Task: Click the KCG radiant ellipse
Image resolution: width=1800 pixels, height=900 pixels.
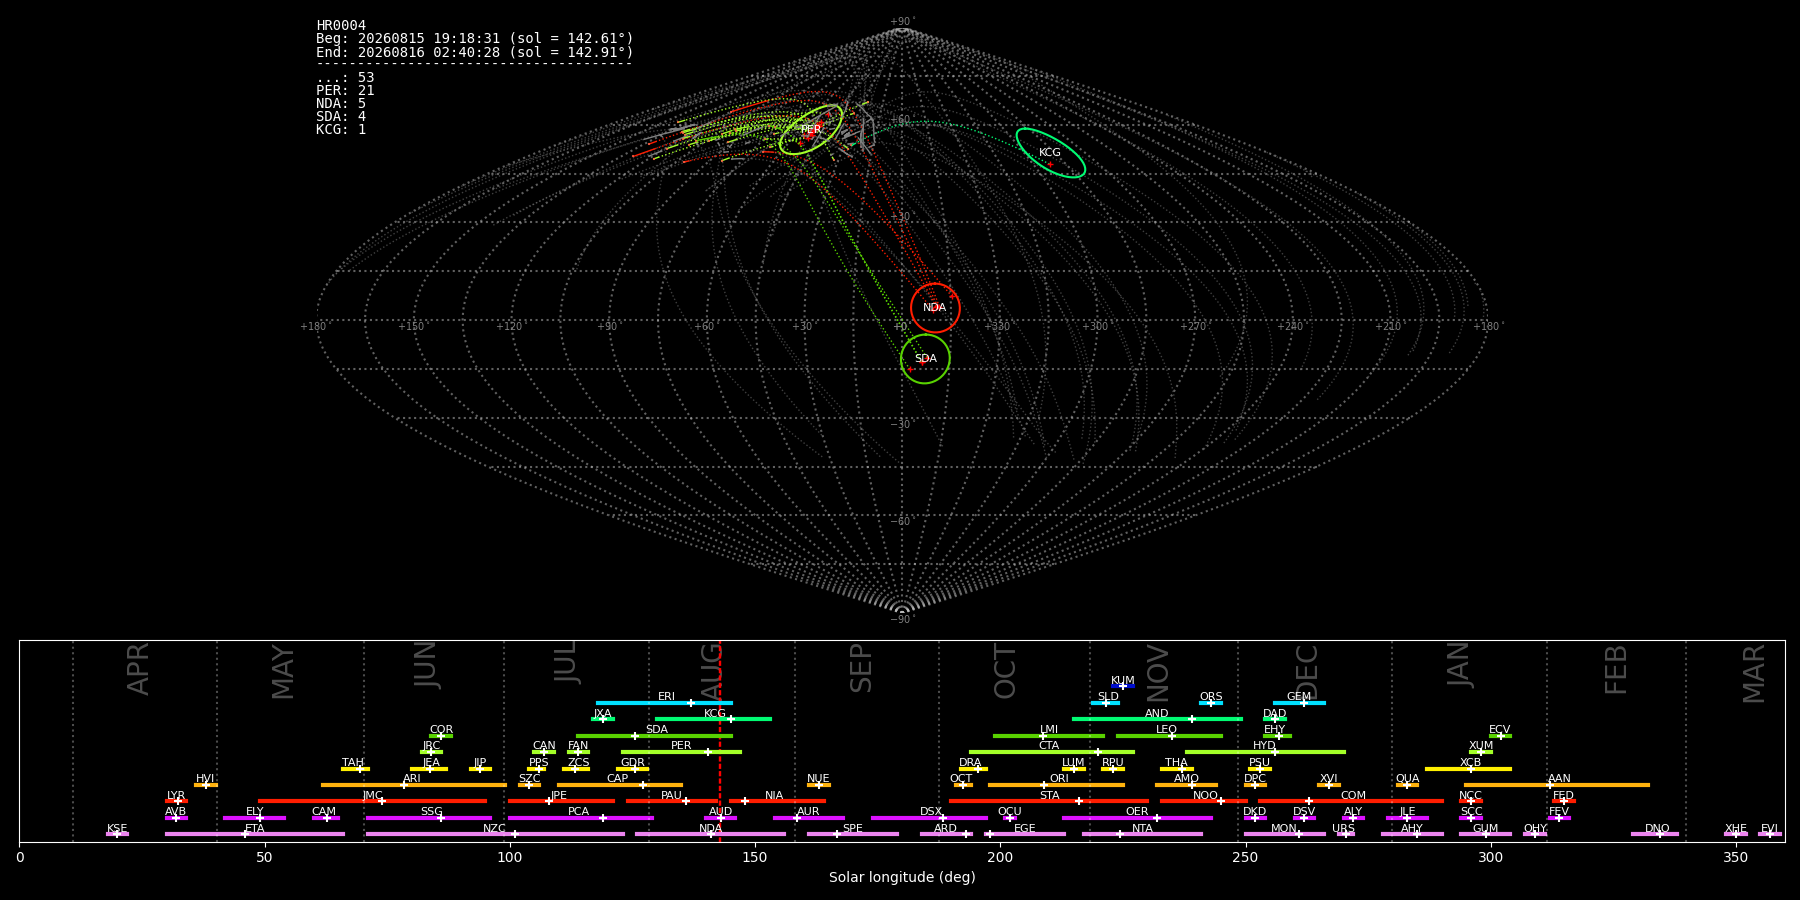Action: tap(1050, 153)
